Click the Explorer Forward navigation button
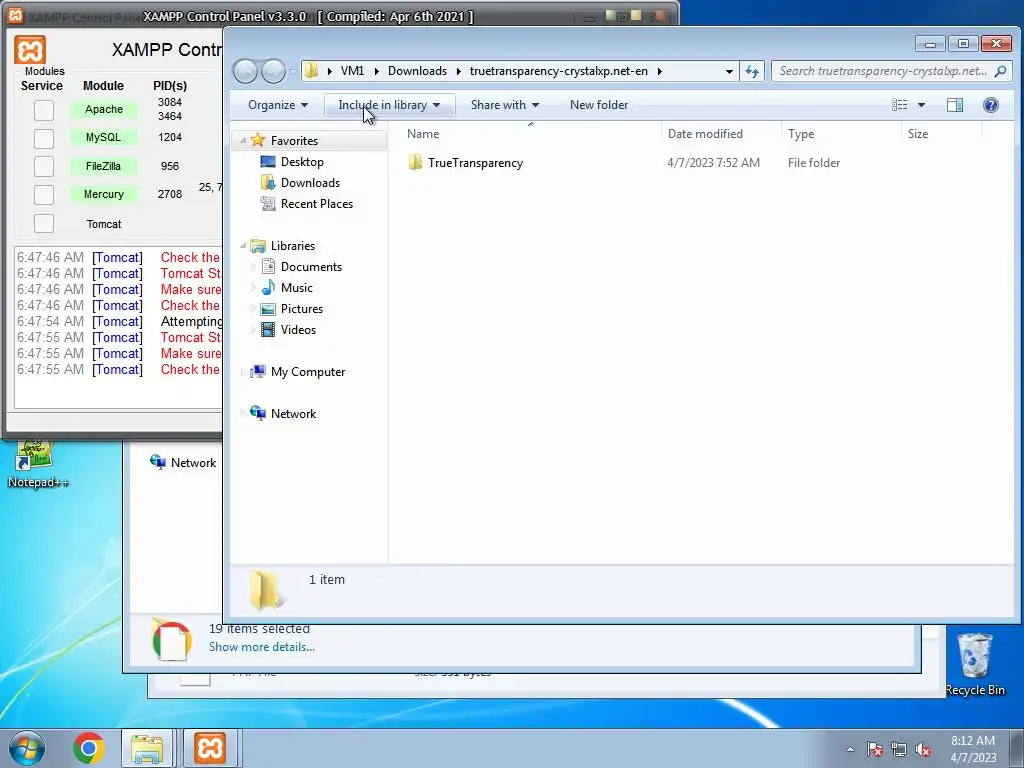The height and width of the screenshot is (768, 1024). pyautogui.click(x=274, y=71)
